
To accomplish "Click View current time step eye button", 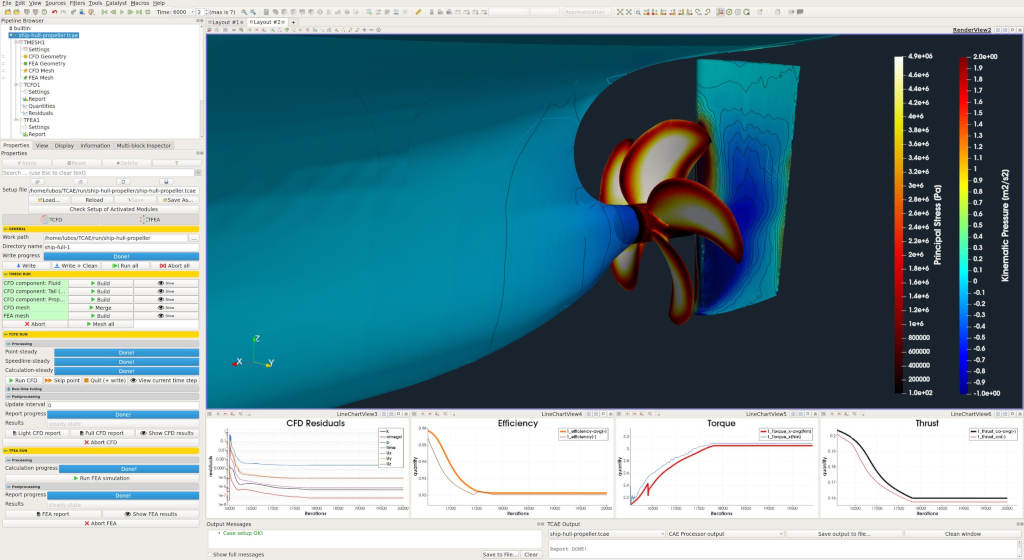I will [x=163, y=380].
